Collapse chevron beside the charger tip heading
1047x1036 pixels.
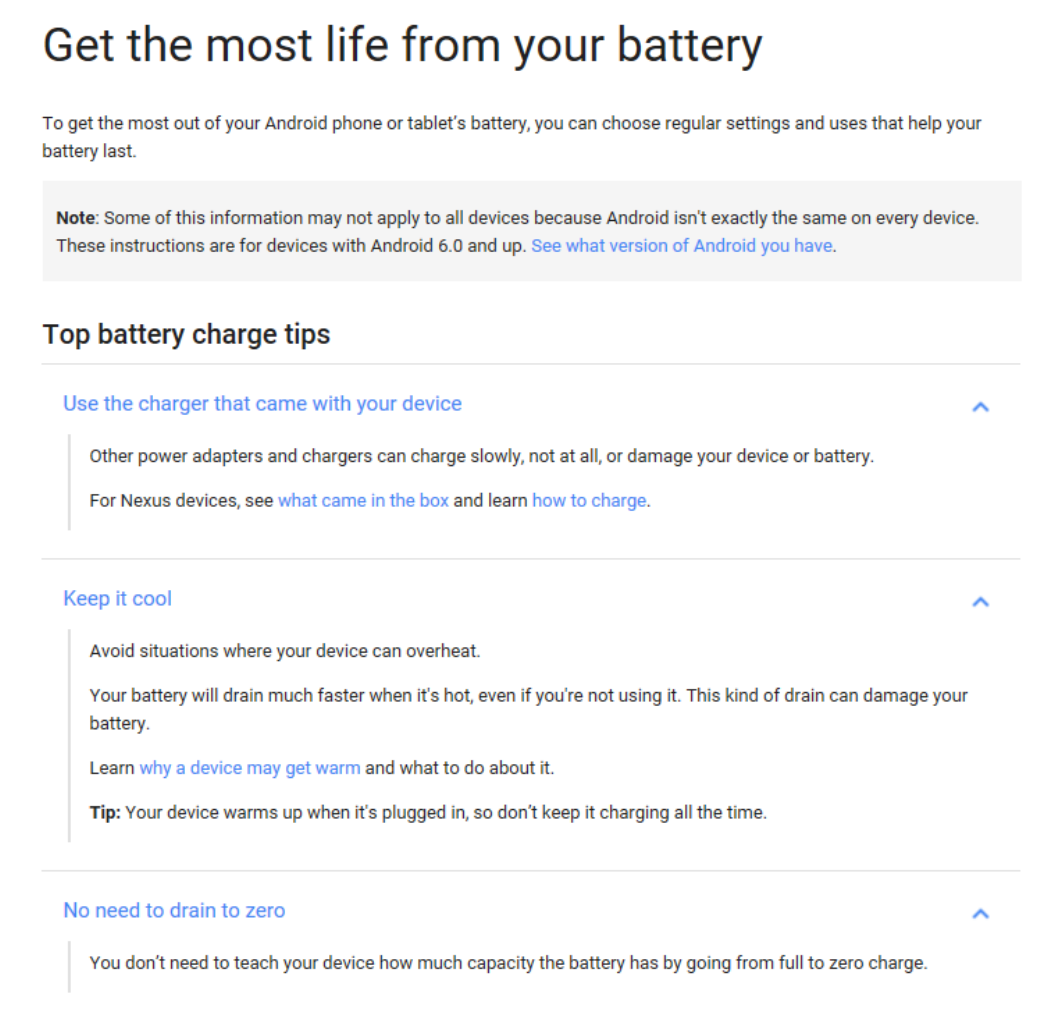(980, 407)
